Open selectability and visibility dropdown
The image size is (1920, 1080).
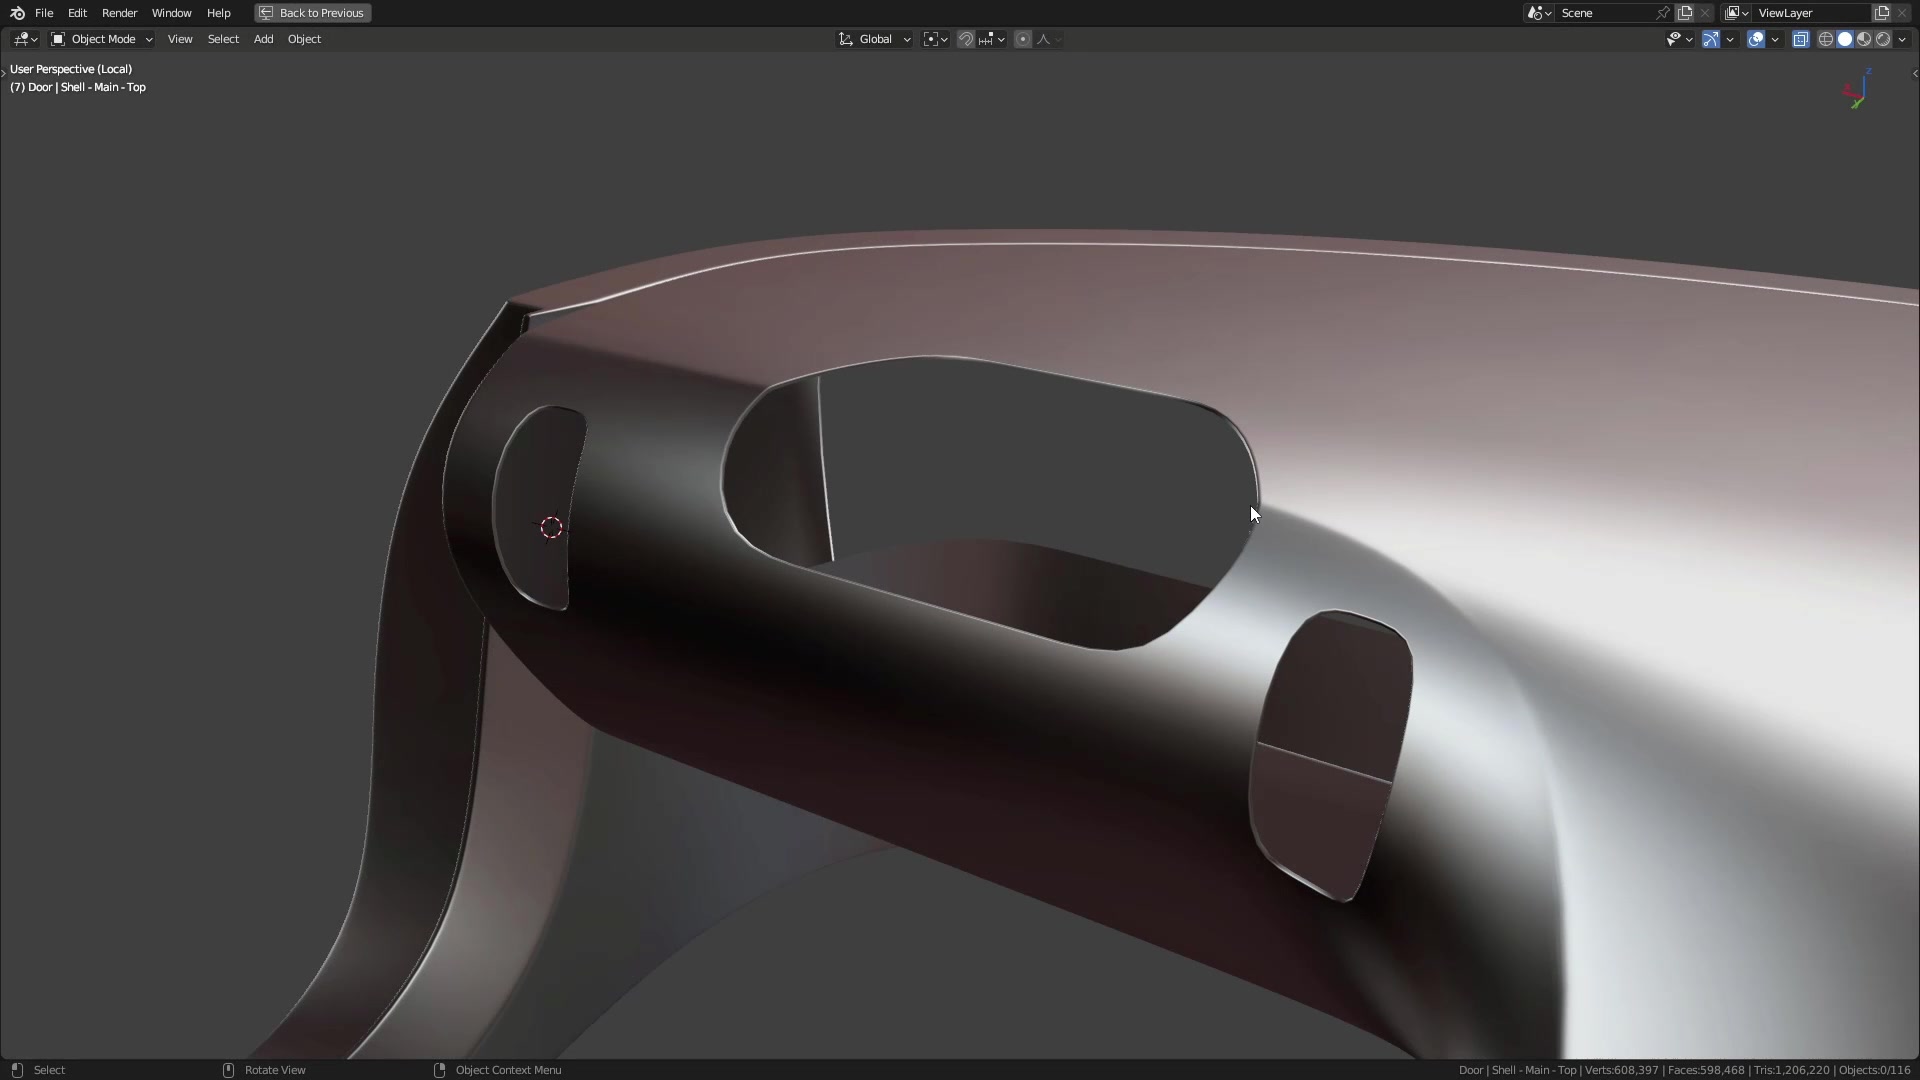pyautogui.click(x=1679, y=39)
